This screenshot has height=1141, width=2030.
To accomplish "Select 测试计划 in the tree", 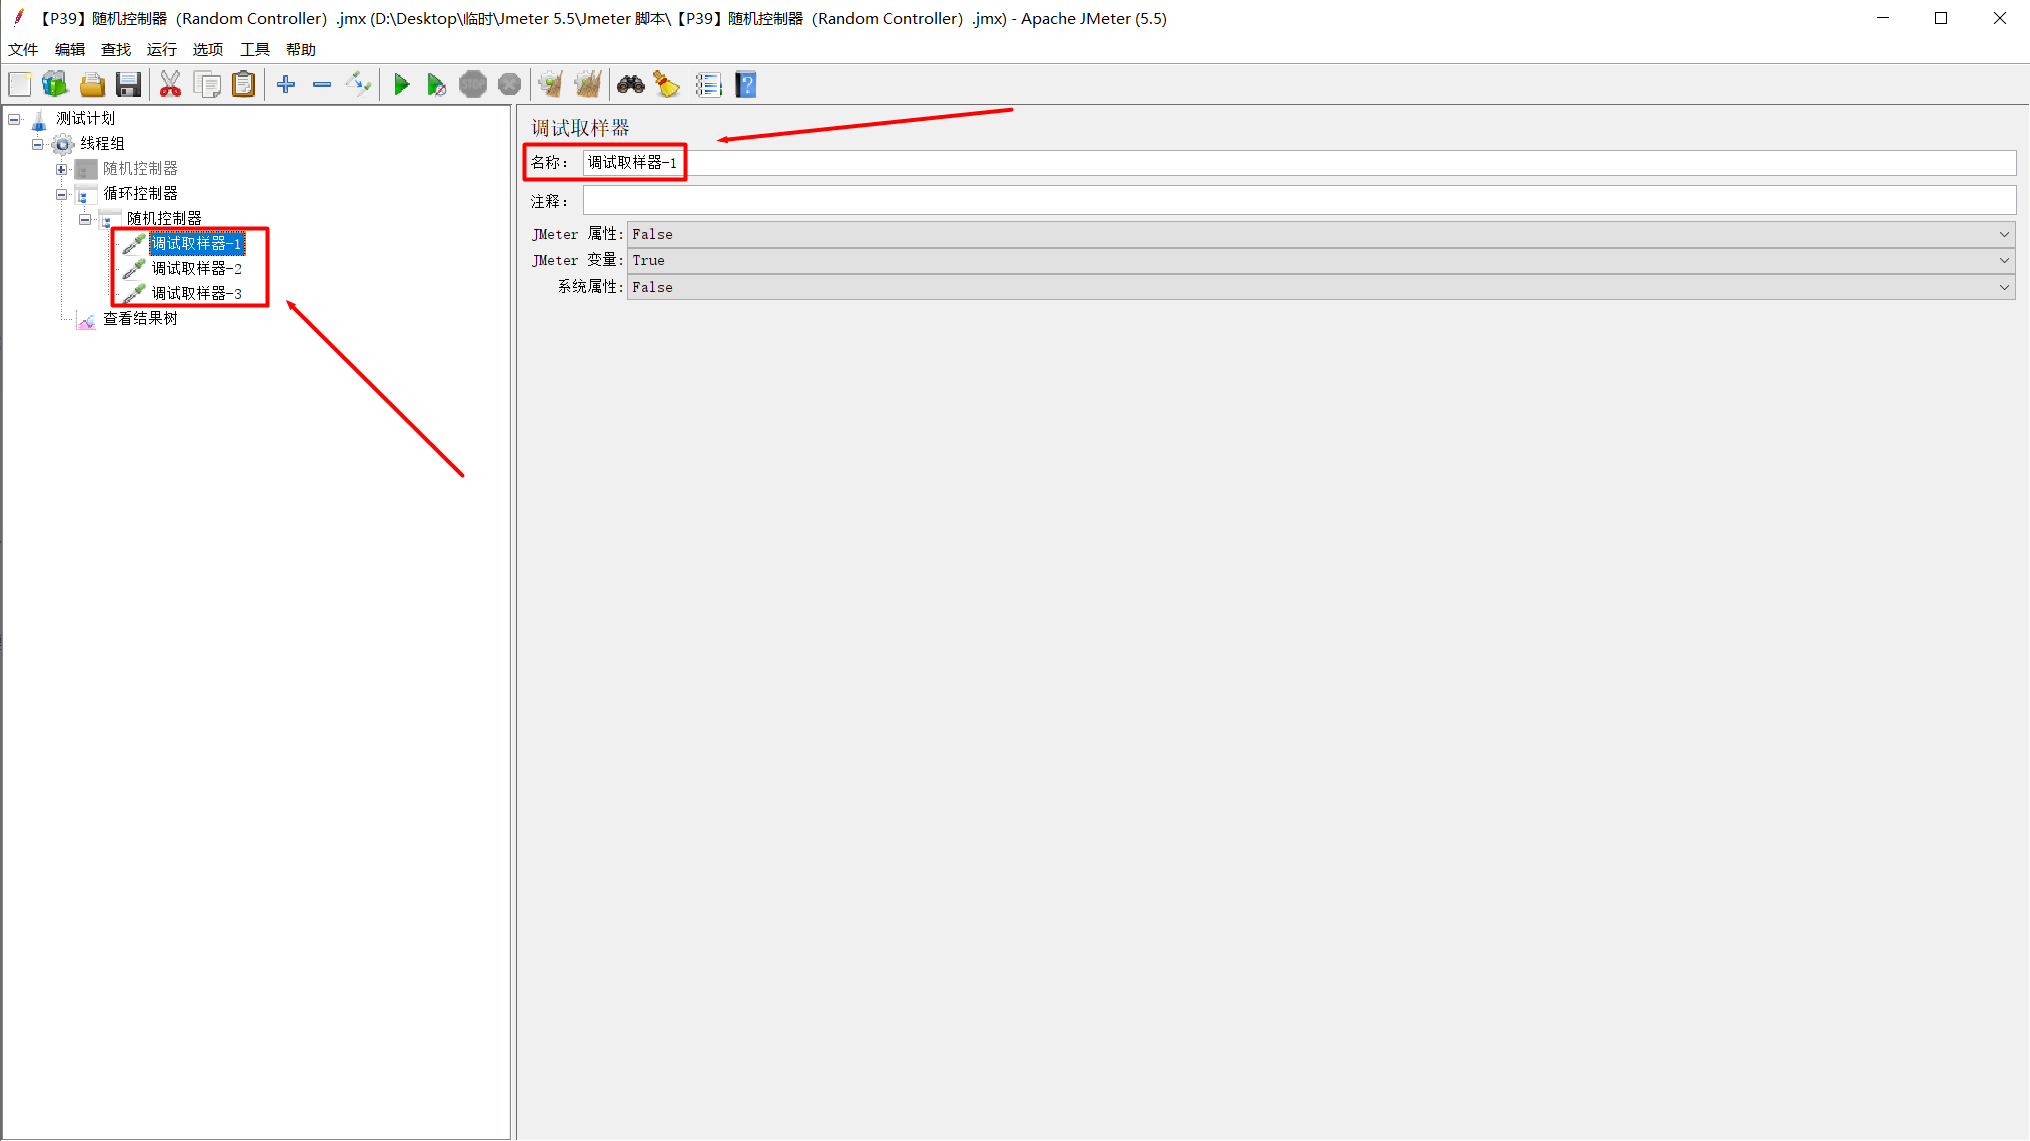I will [x=86, y=119].
